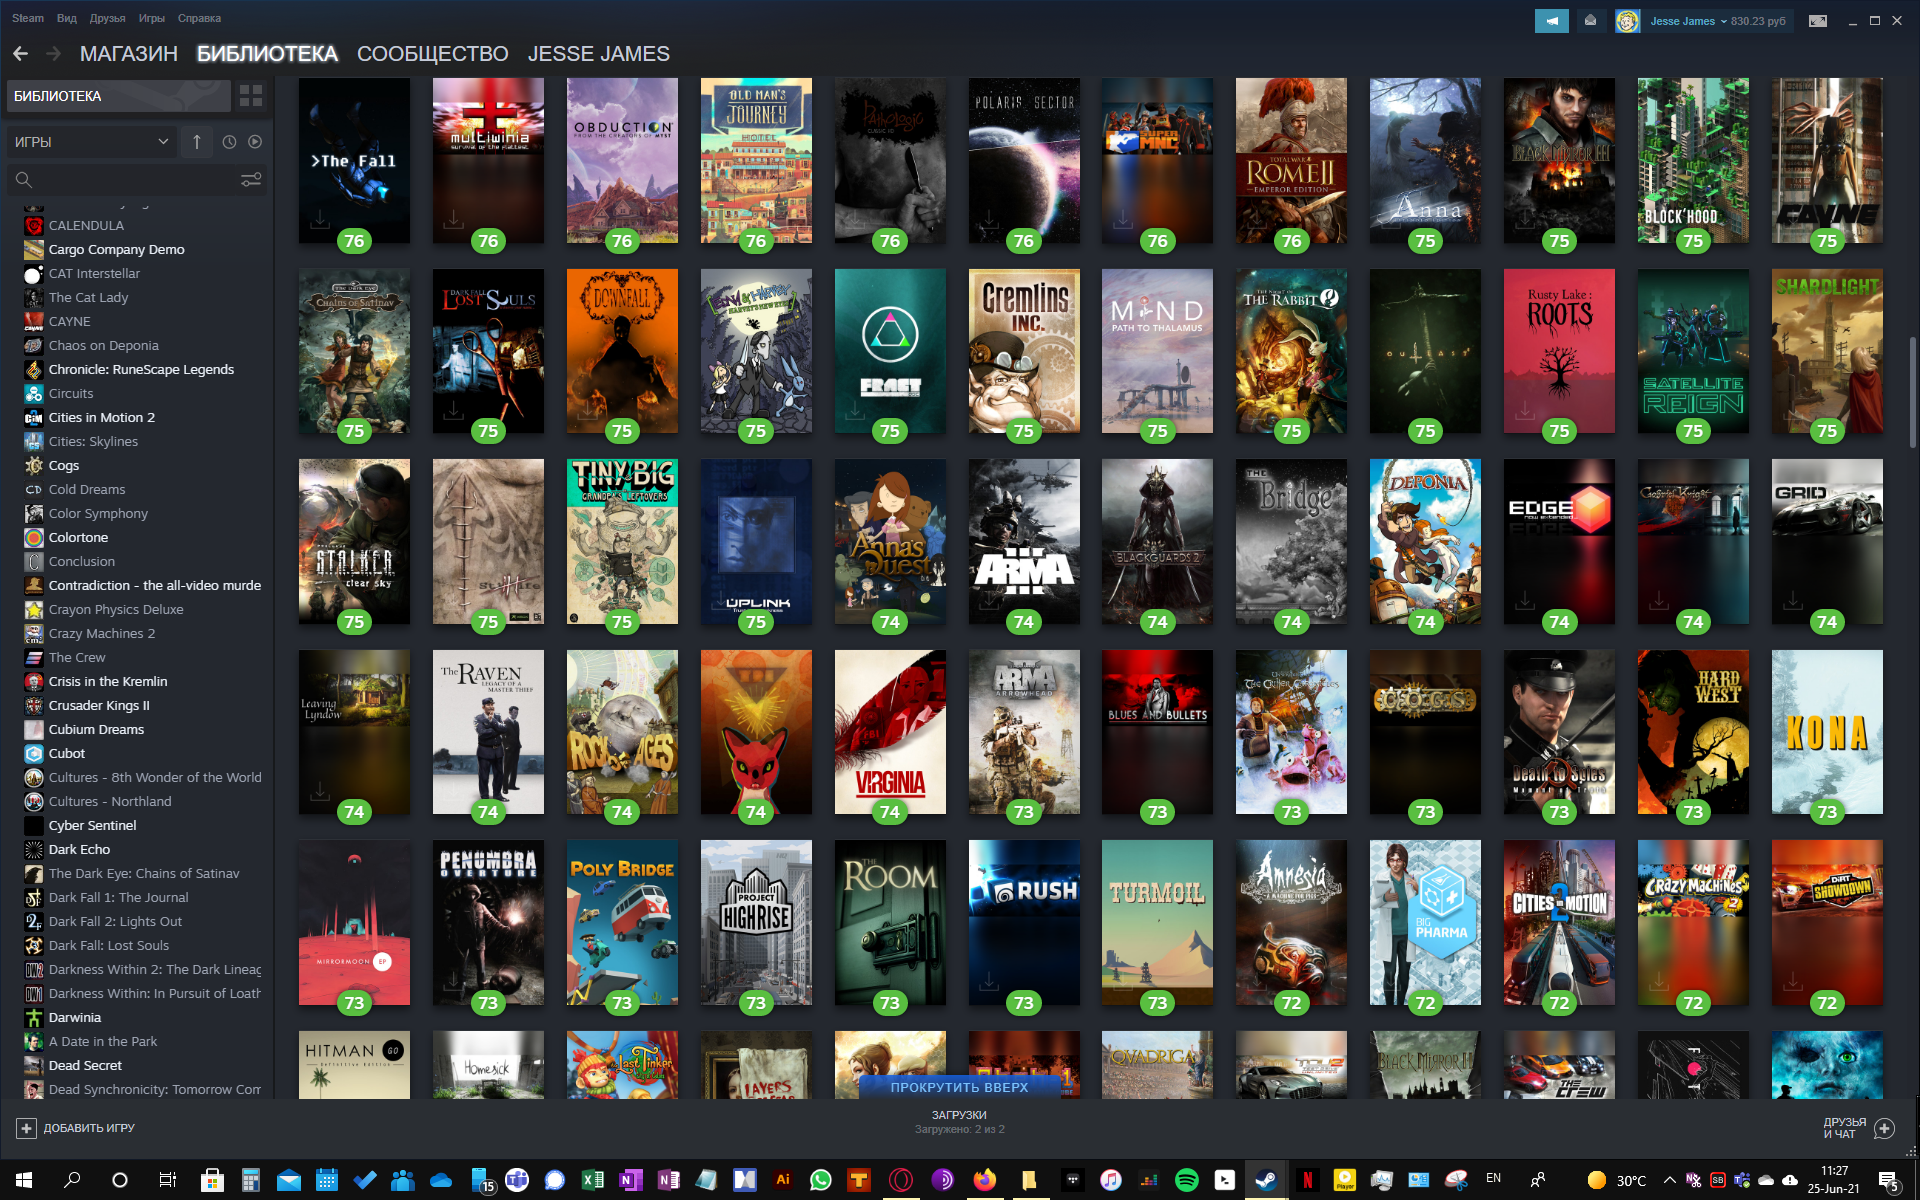The image size is (1920, 1200).
Task: Open the Steam menu
Action: (x=28, y=18)
